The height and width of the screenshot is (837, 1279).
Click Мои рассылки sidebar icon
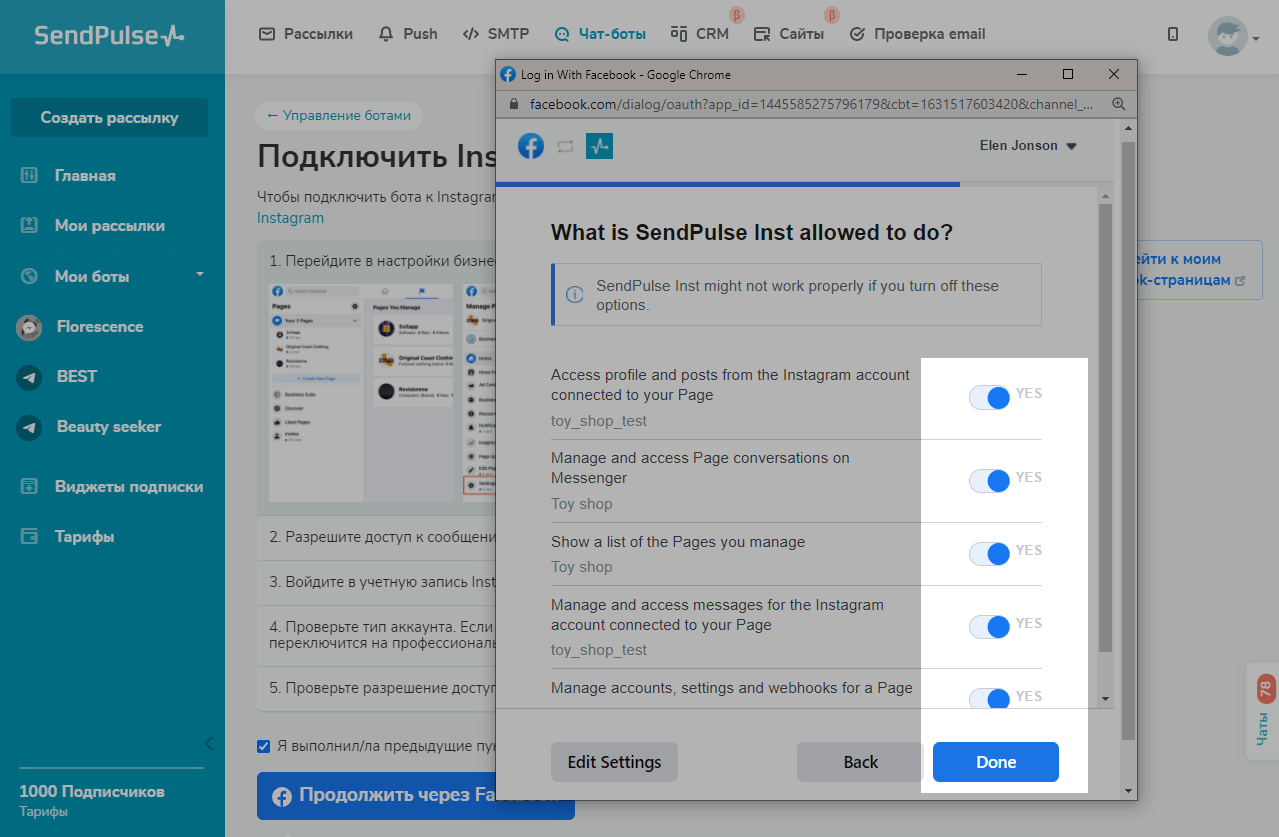pyautogui.click(x=29, y=225)
